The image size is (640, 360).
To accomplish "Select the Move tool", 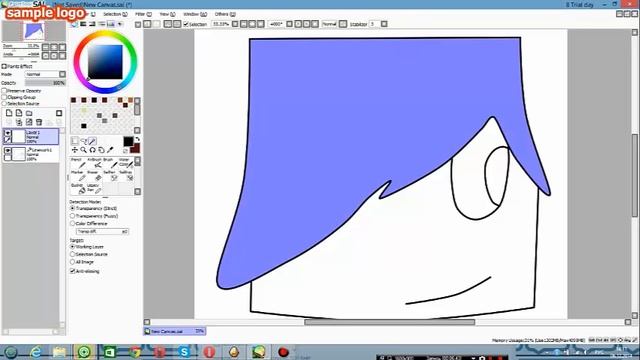I will (x=75, y=150).
